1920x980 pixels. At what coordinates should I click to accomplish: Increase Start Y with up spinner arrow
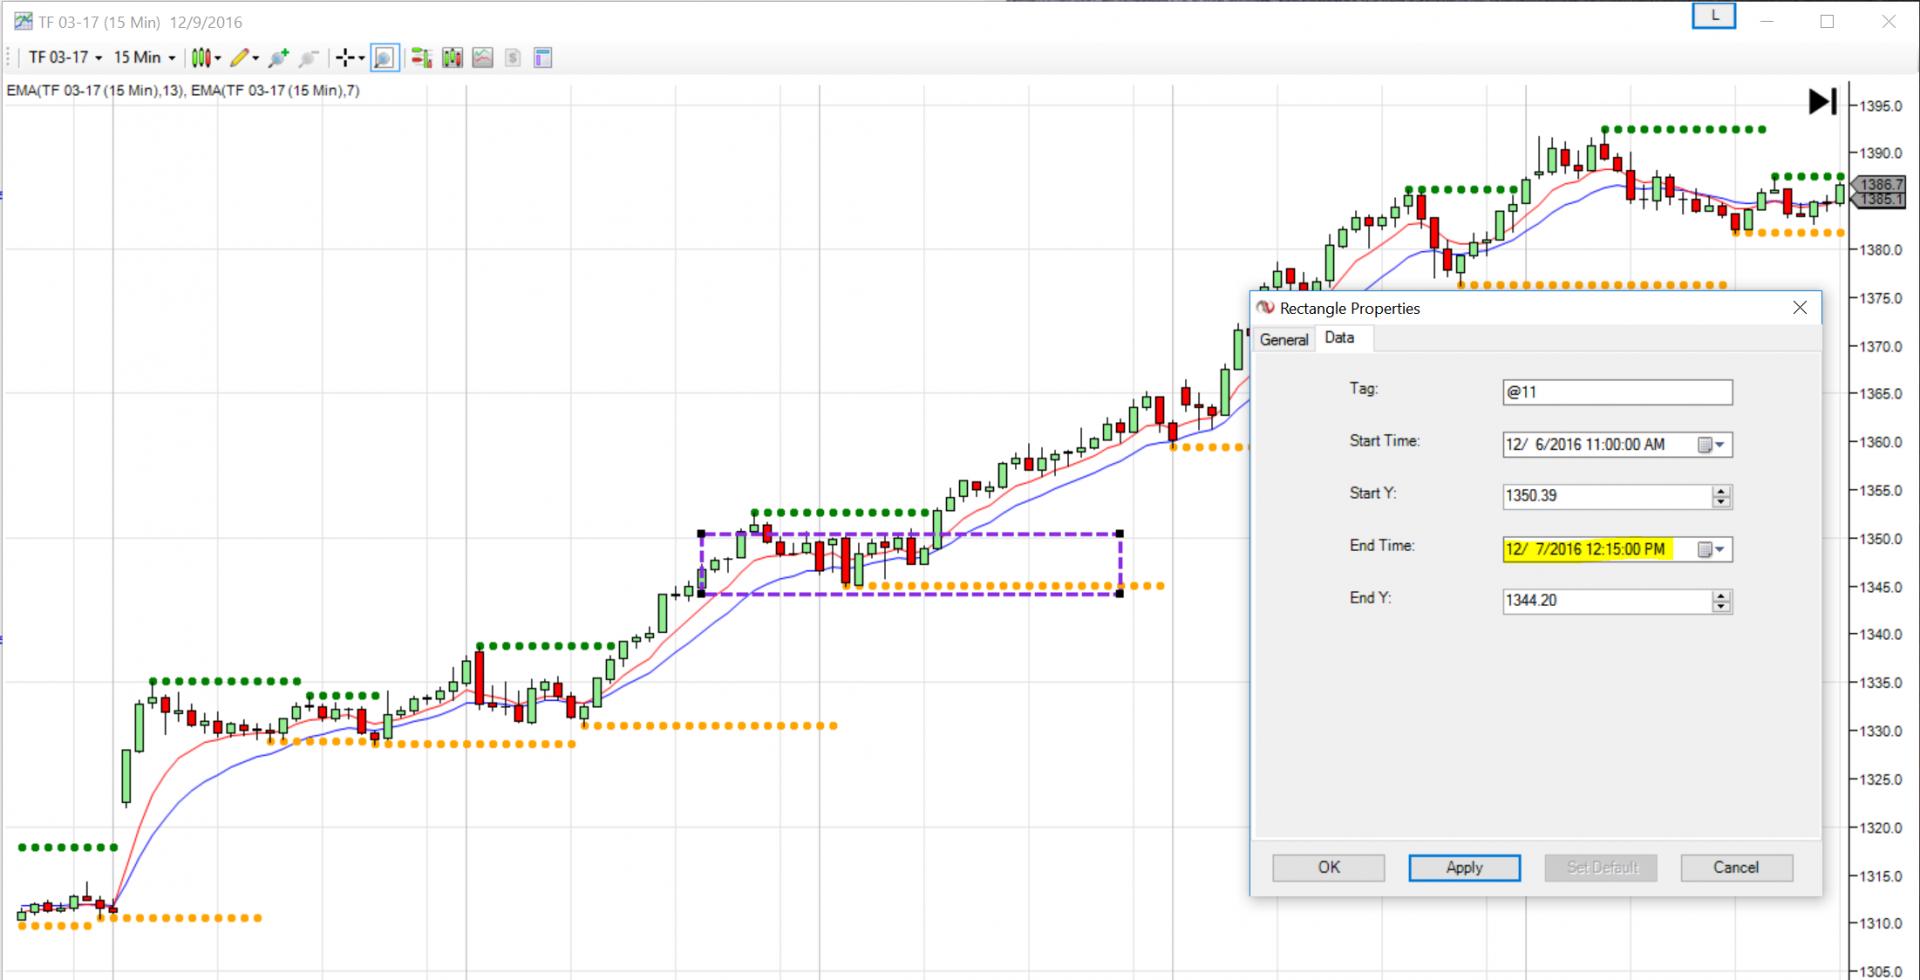click(1721, 491)
